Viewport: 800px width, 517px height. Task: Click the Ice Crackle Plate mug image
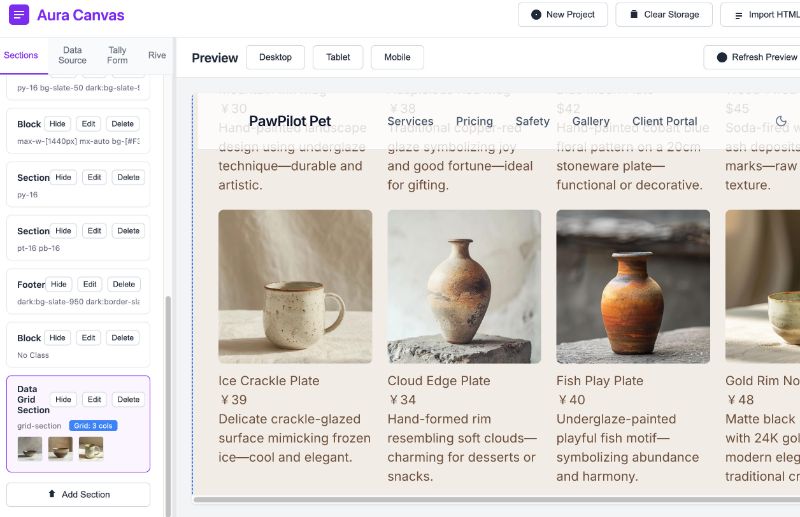coord(295,287)
